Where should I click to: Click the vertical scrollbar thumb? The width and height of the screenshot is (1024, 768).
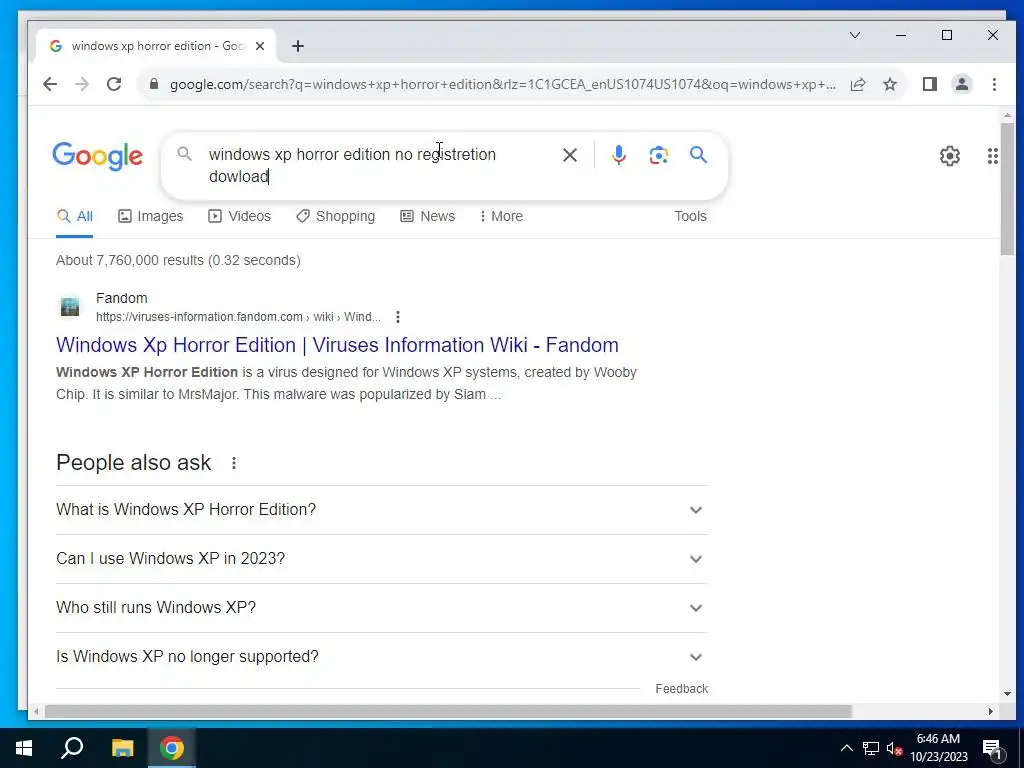[1007, 187]
